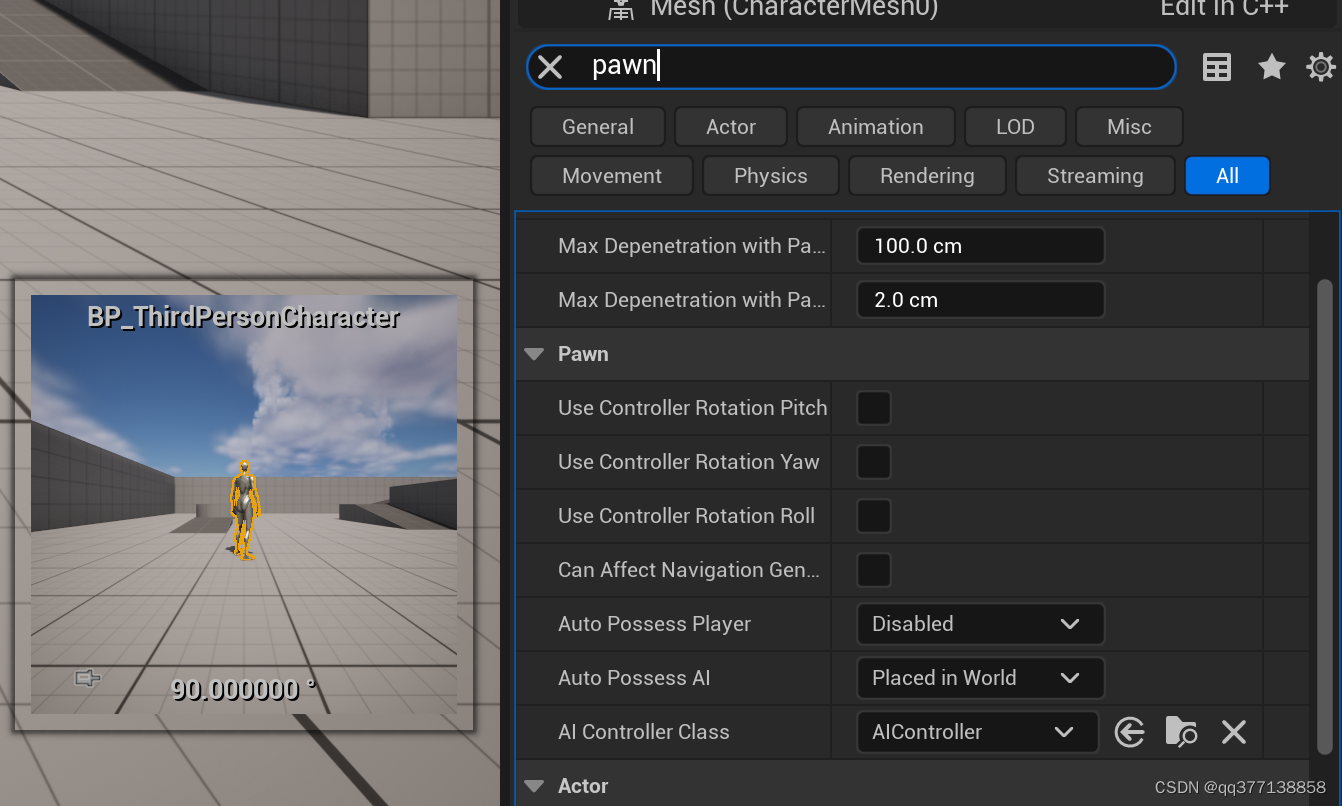The width and height of the screenshot is (1342, 806).
Task: Filter properties by Movement category
Action: coord(611,175)
